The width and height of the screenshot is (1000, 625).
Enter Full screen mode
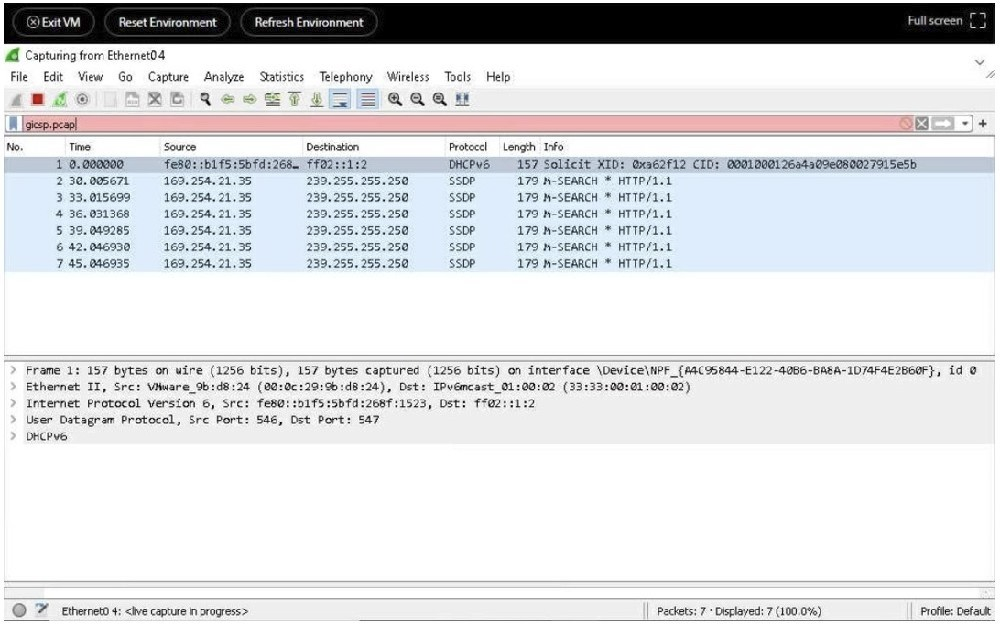[x=946, y=21]
